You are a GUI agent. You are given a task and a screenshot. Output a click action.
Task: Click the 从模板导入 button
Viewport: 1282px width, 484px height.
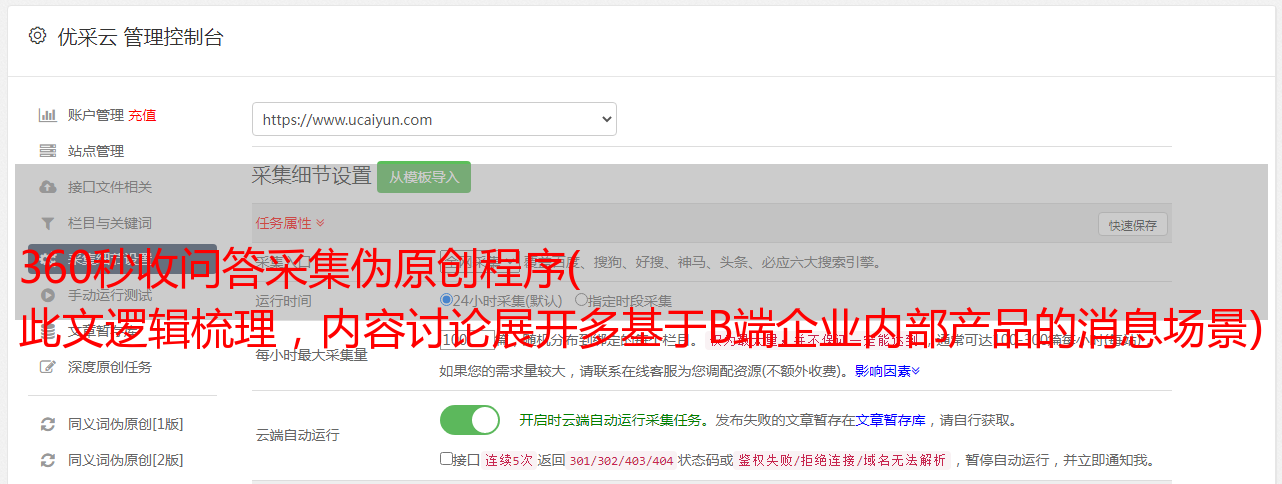click(424, 177)
